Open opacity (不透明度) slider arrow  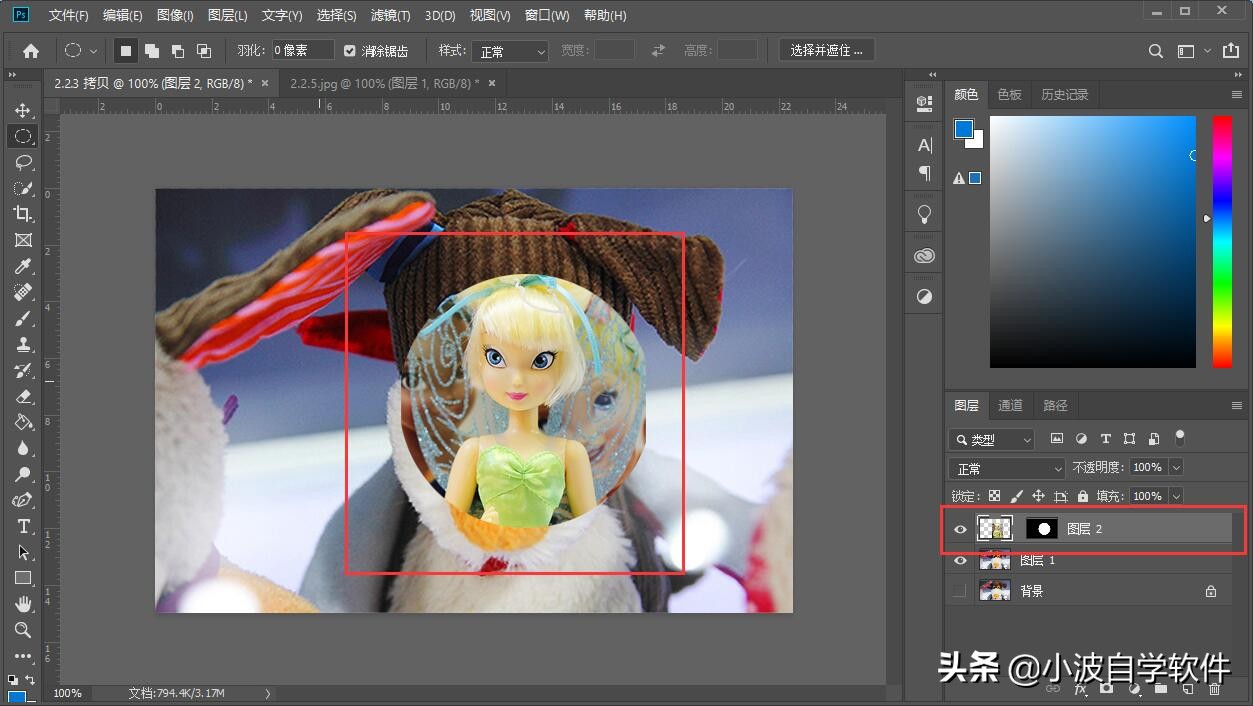click(1176, 467)
